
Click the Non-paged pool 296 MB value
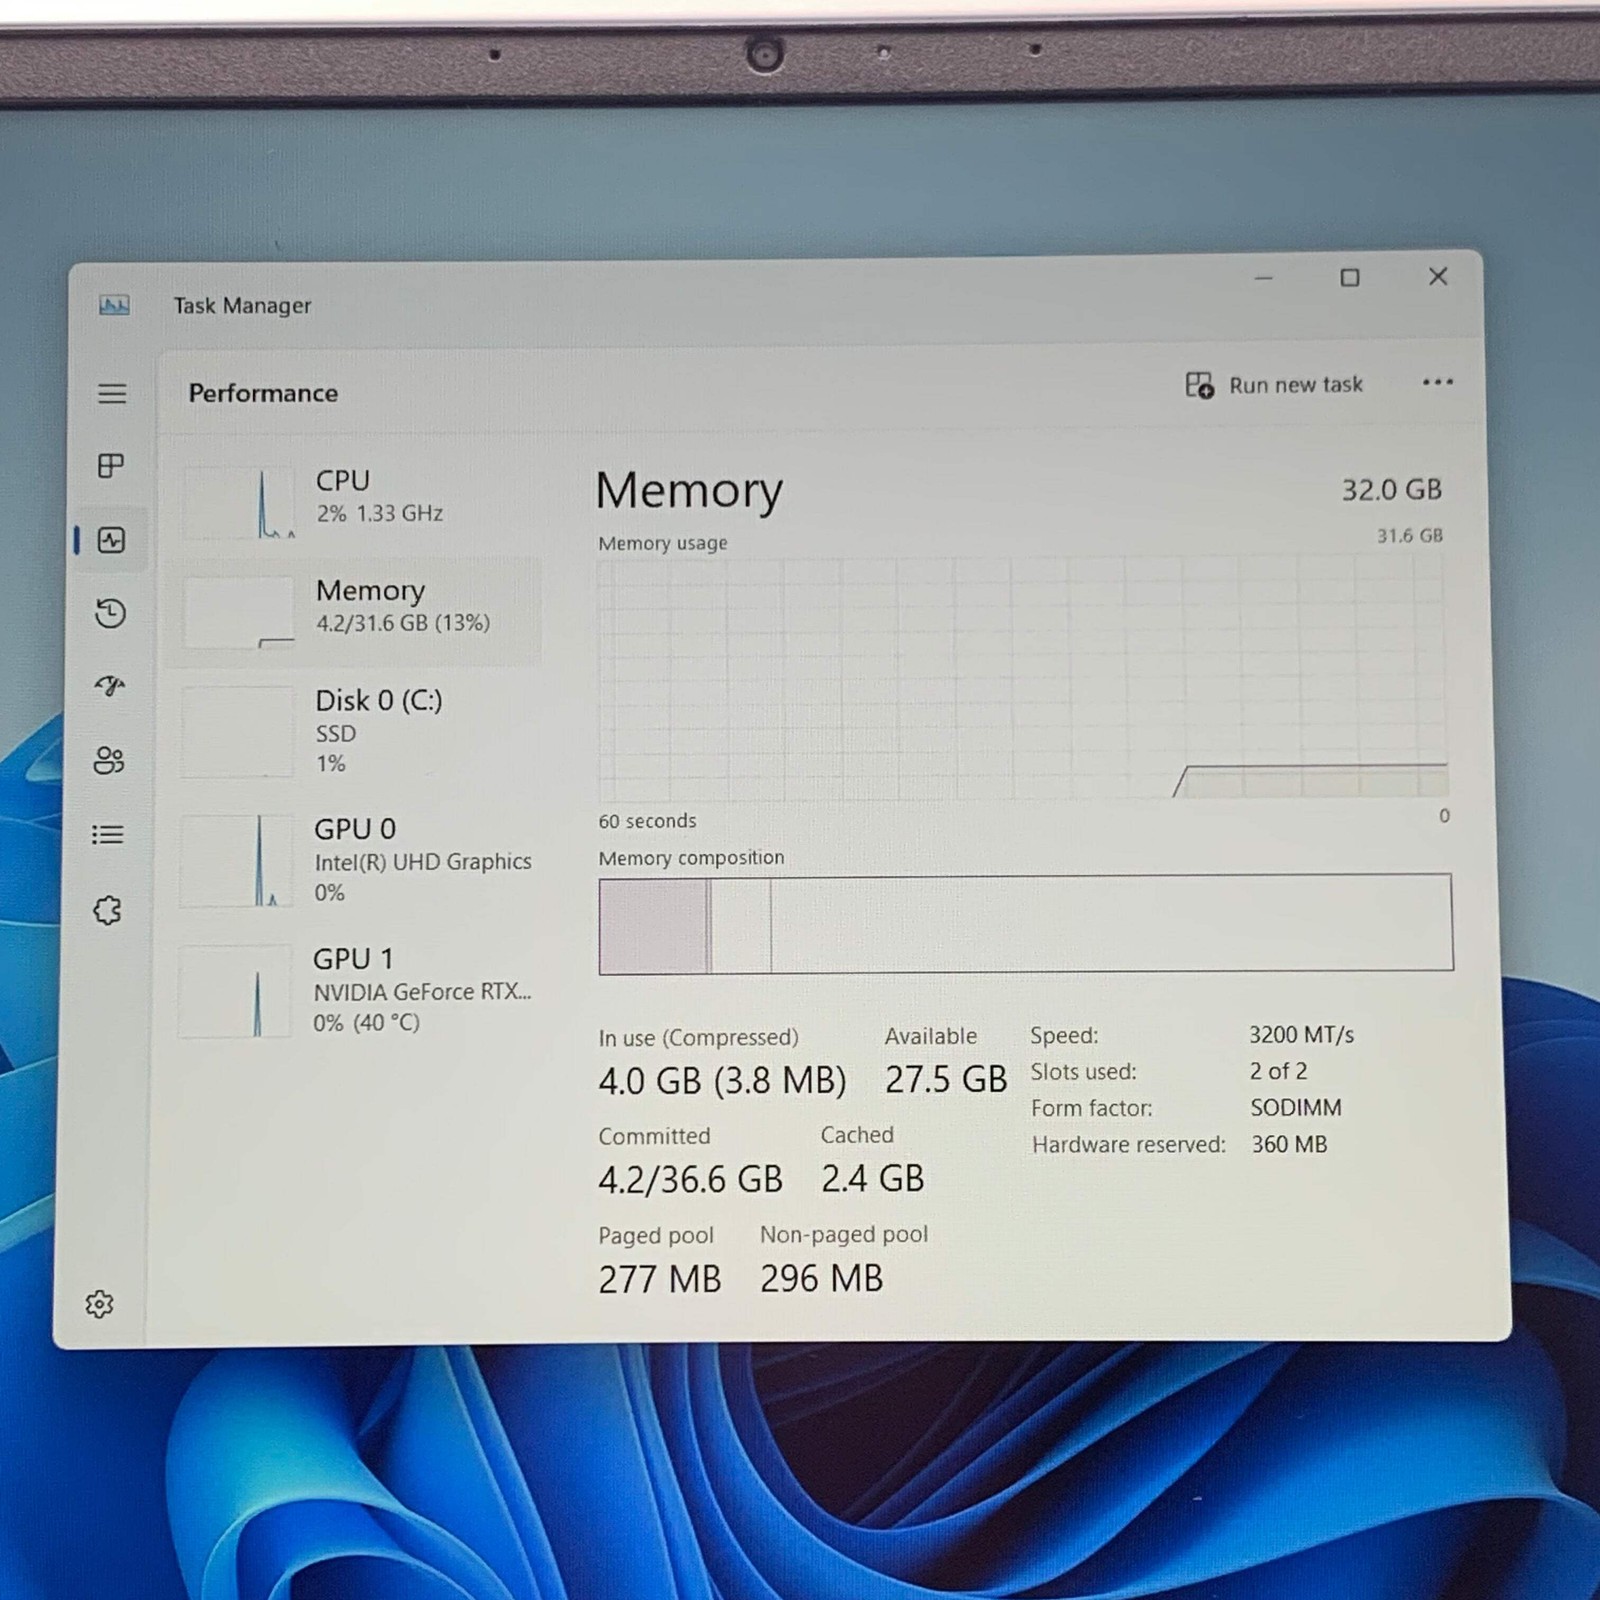[821, 1279]
